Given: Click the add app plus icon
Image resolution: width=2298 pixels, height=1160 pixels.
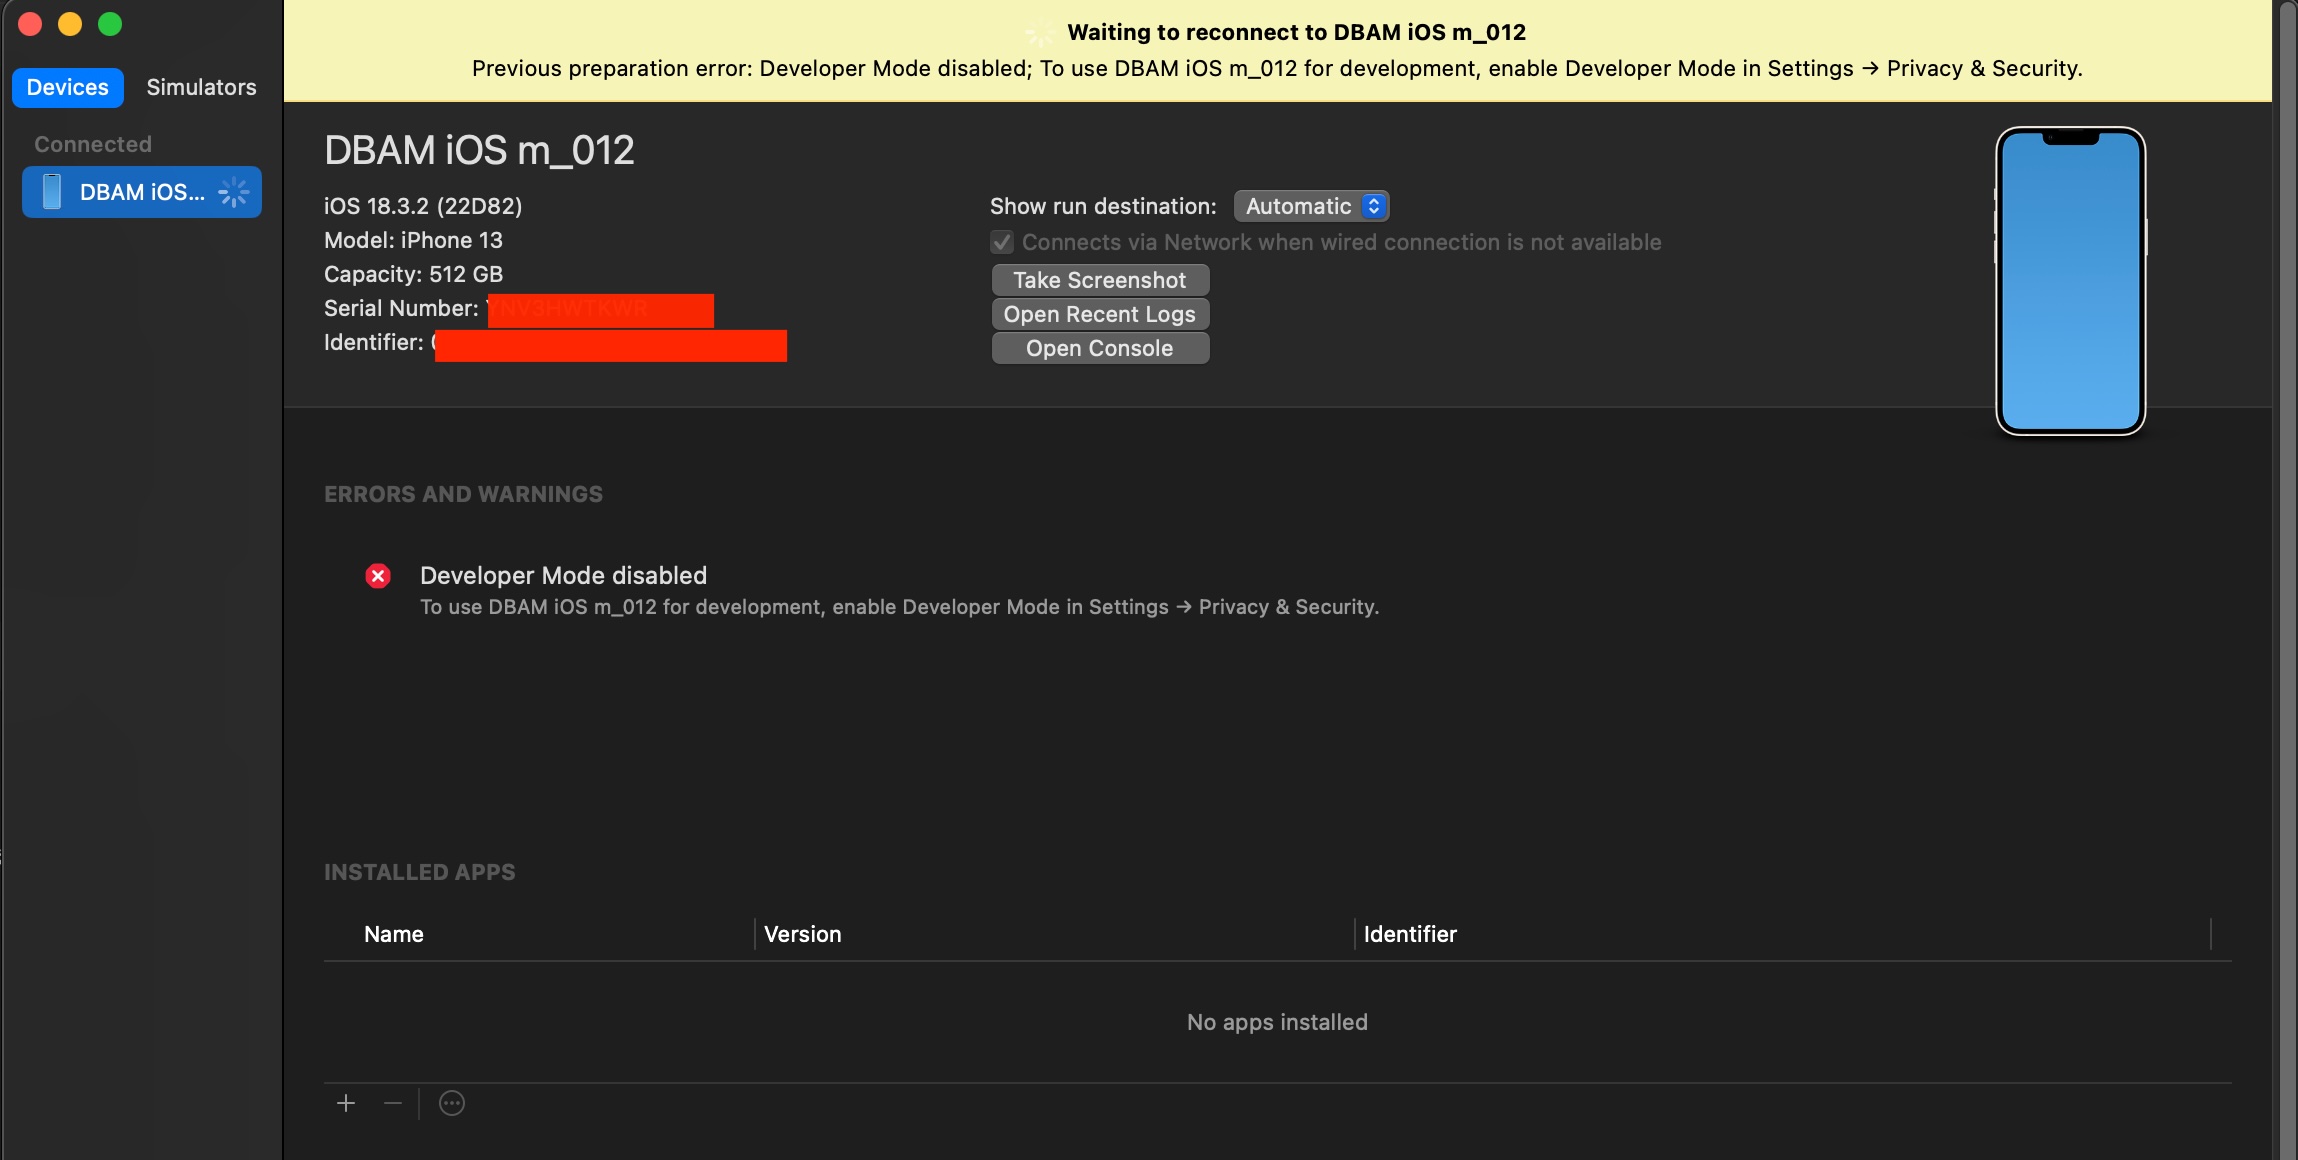Looking at the screenshot, I should click(x=346, y=1103).
